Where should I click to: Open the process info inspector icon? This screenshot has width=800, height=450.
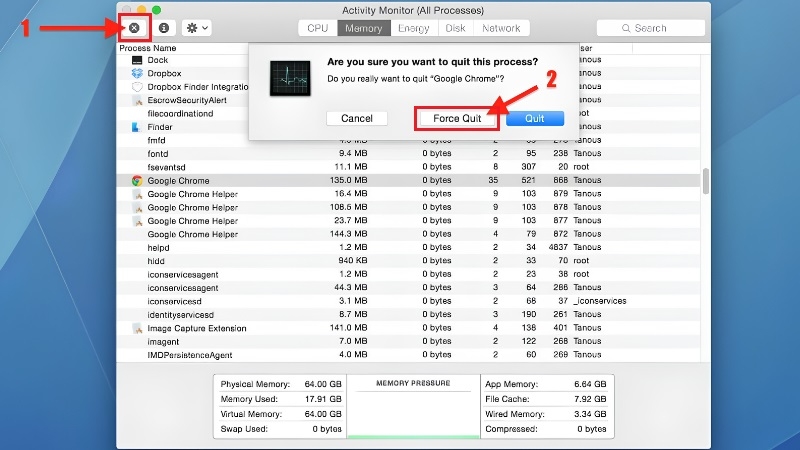(x=164, y=28)
